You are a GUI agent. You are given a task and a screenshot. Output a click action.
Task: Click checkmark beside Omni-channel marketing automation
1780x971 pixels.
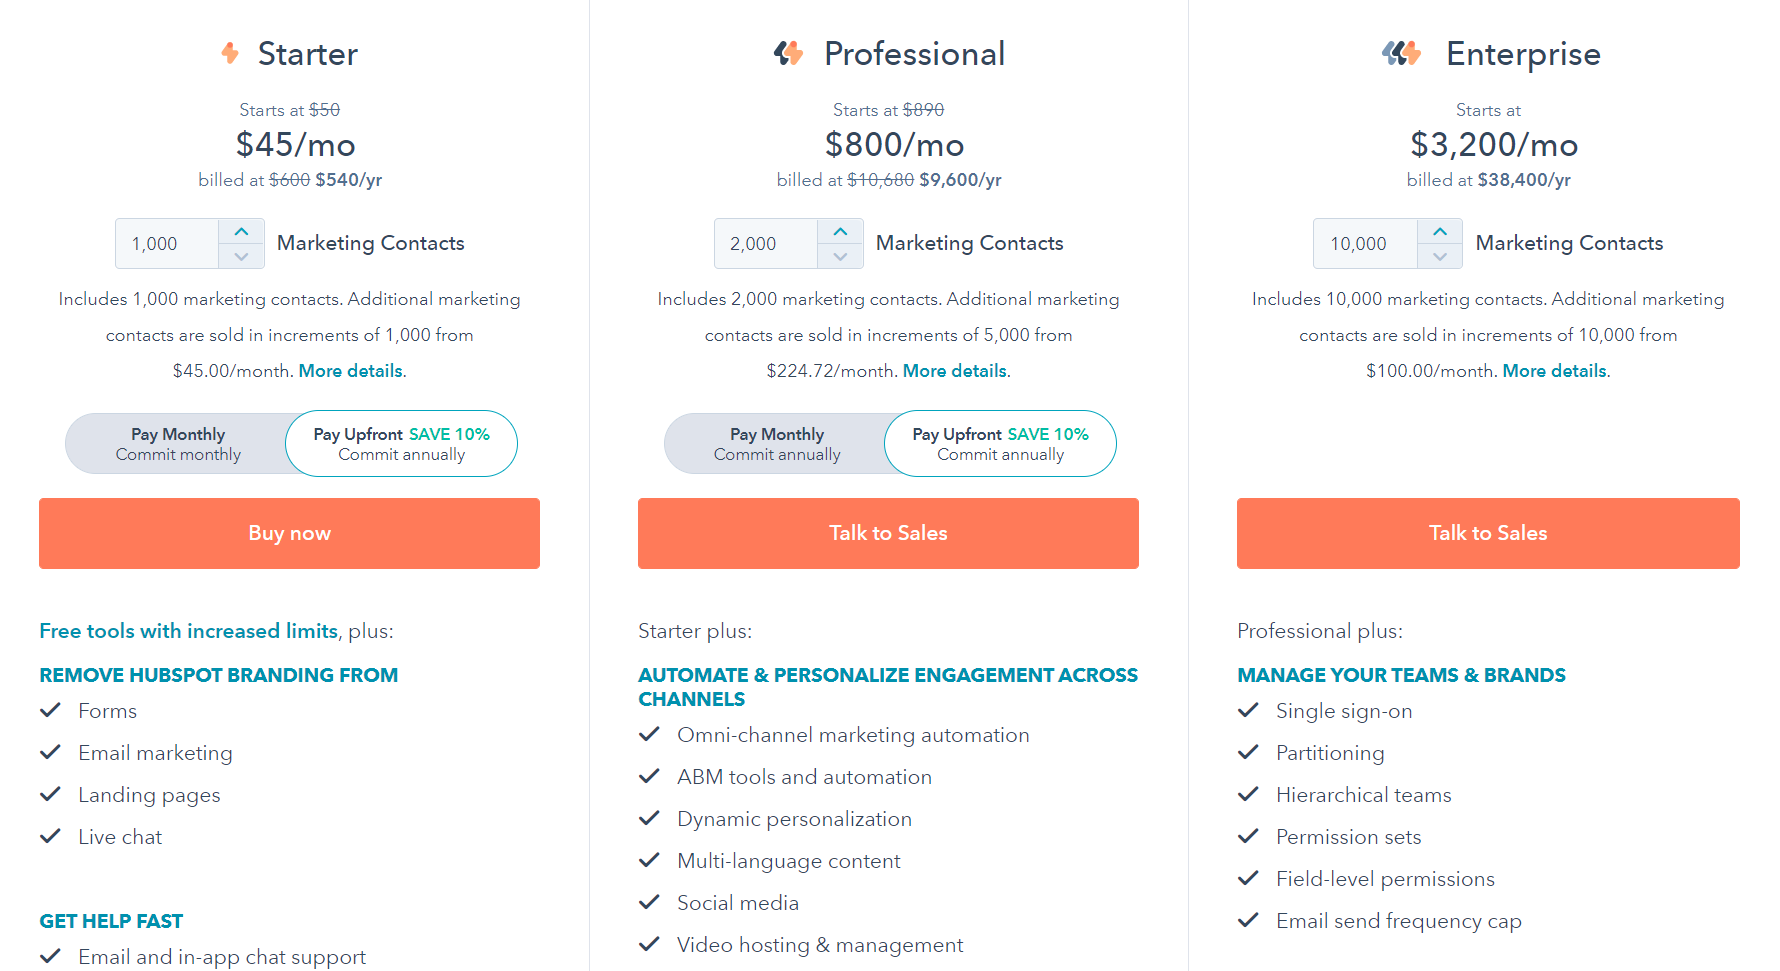pos(649,734)
